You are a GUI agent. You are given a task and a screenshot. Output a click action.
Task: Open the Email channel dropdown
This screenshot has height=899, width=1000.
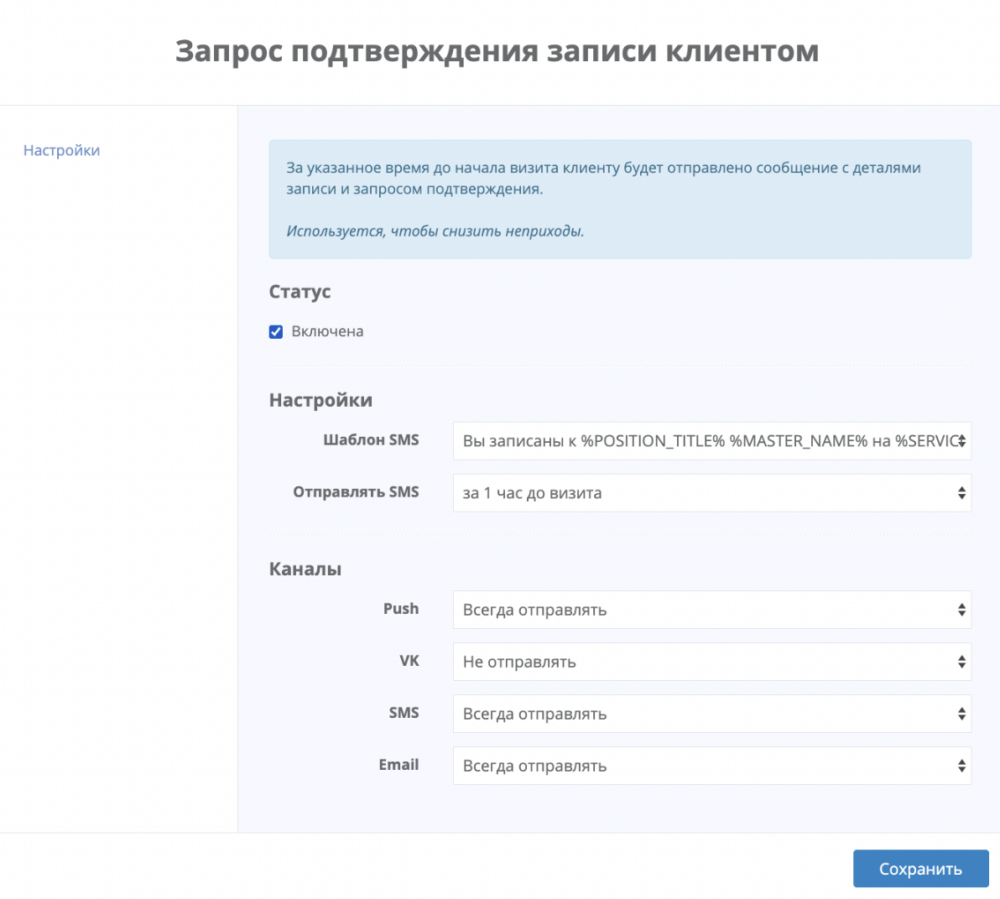(x=700, y=767)
